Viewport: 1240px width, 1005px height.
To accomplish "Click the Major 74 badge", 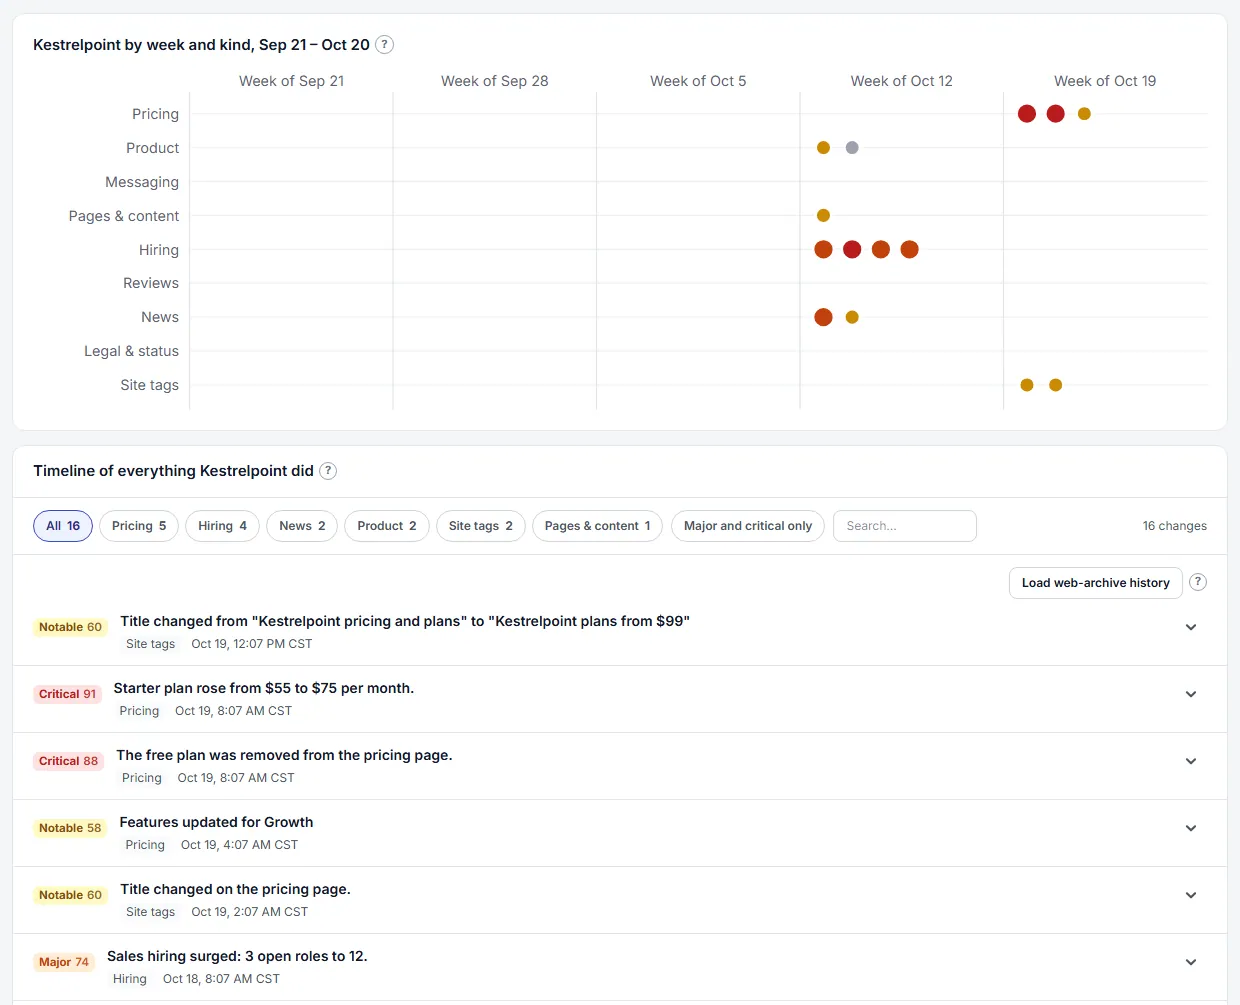I will (x=64, y=962).
